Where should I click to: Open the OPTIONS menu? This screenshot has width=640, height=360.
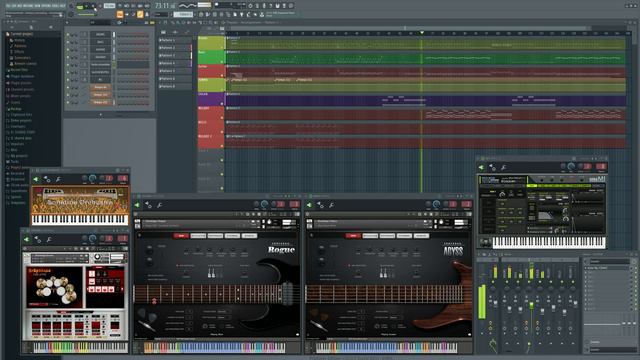pyautogui.click(x=47, y=6)
